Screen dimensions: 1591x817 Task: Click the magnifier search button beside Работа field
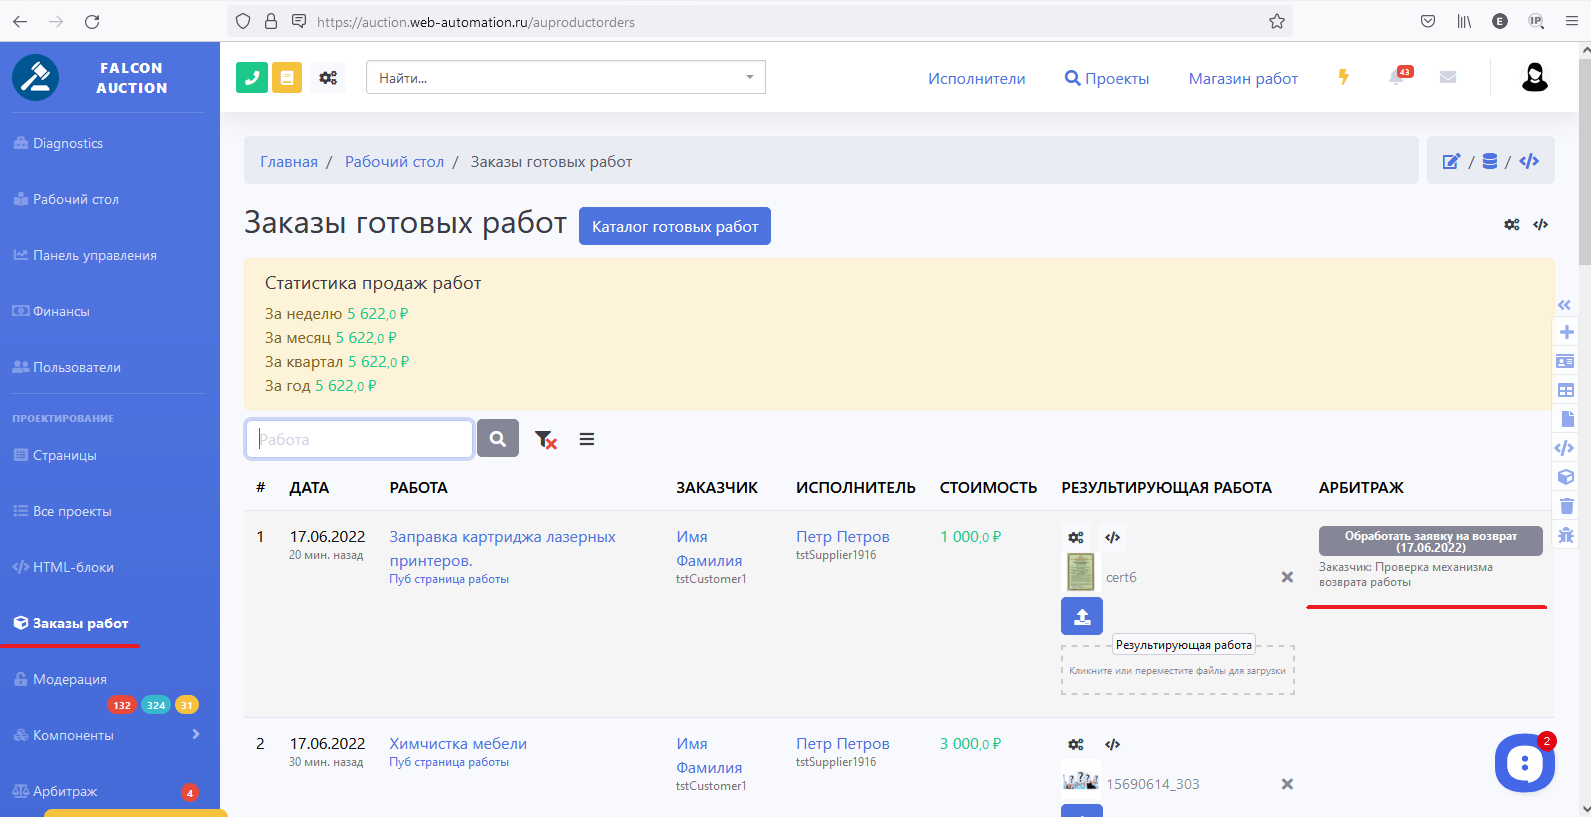click(497, 438)
